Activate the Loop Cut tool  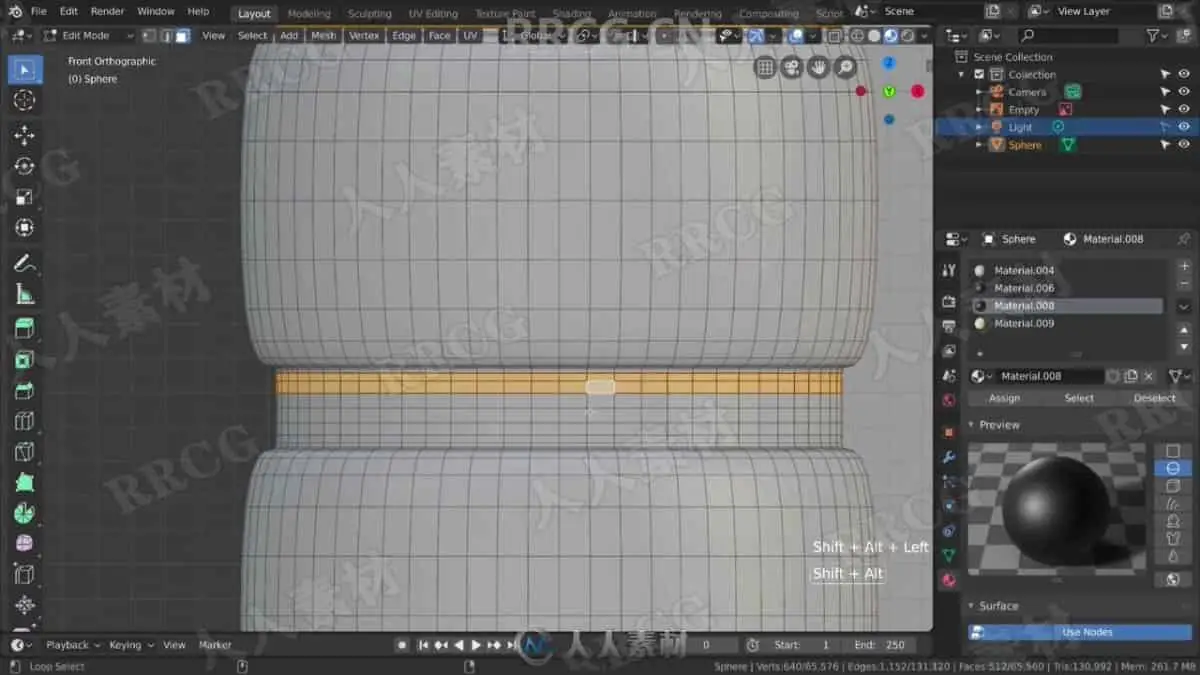click(25, 421)
